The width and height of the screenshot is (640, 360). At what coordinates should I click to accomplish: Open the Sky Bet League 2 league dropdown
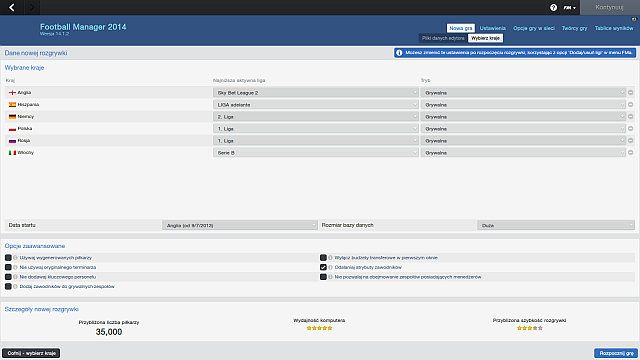point(316,93)
